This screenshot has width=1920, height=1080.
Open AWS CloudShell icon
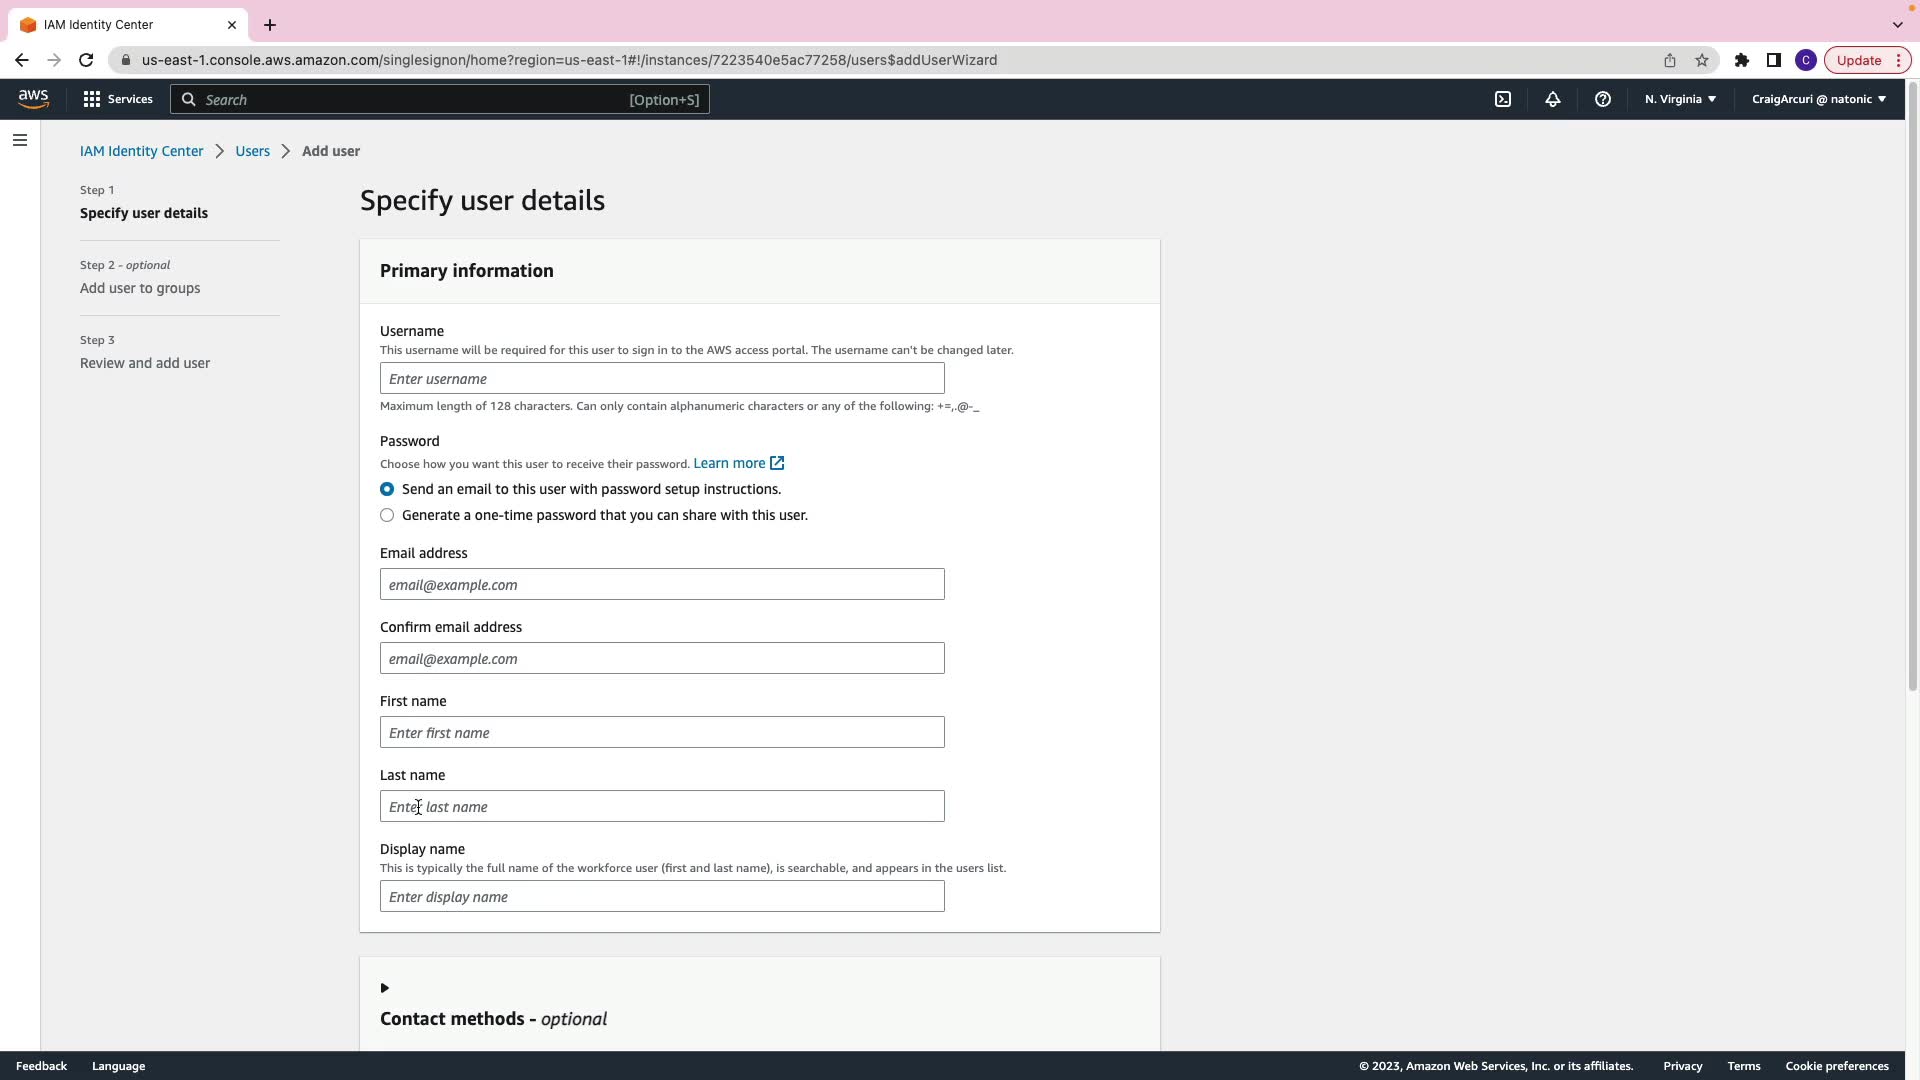1503,99
